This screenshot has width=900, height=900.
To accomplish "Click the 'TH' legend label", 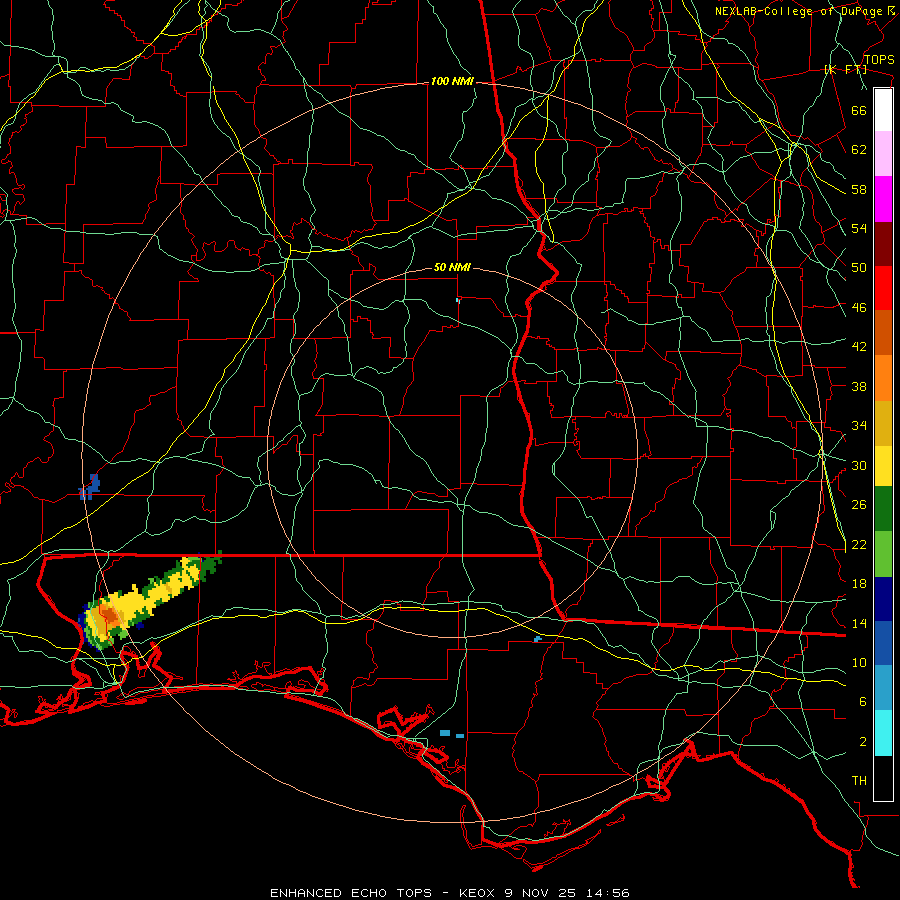I will click(x=859, y=781).
